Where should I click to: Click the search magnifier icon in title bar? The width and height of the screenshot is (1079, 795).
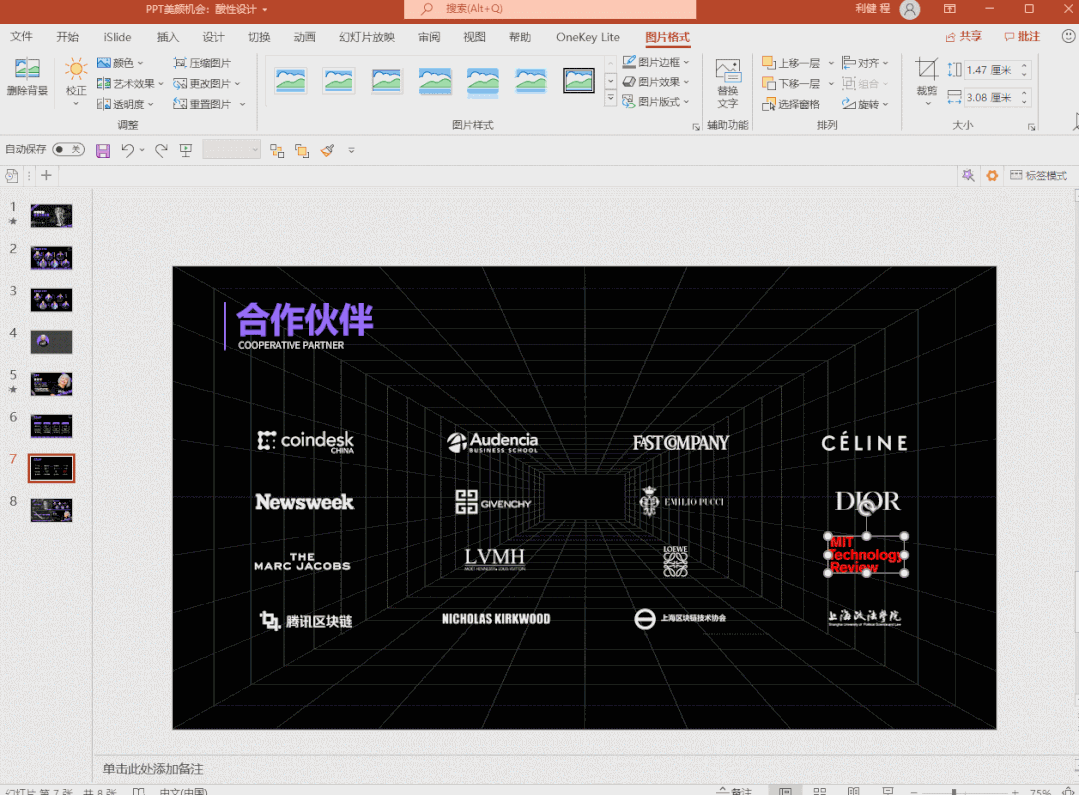point(427,9)
